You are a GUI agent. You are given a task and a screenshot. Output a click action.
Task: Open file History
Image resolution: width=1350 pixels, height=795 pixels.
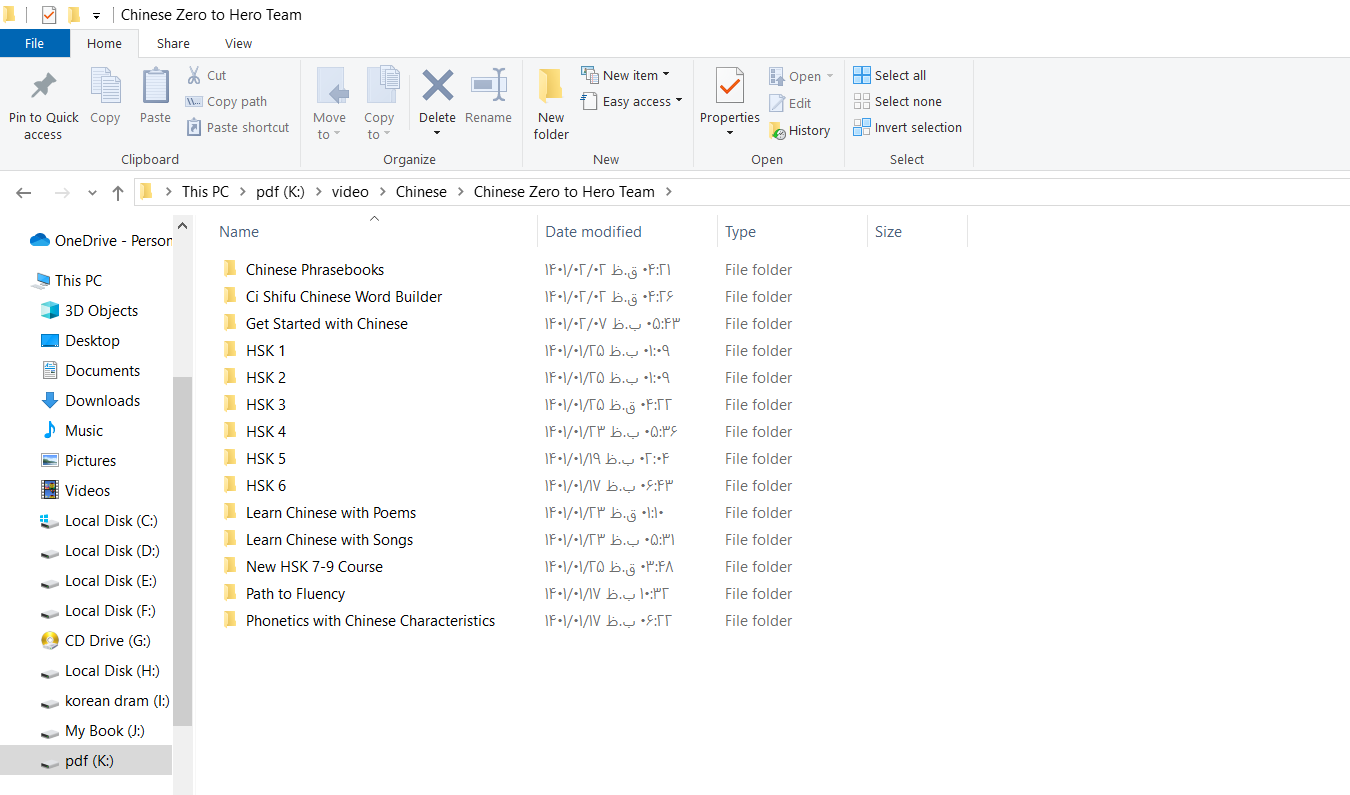click(799, 130)
